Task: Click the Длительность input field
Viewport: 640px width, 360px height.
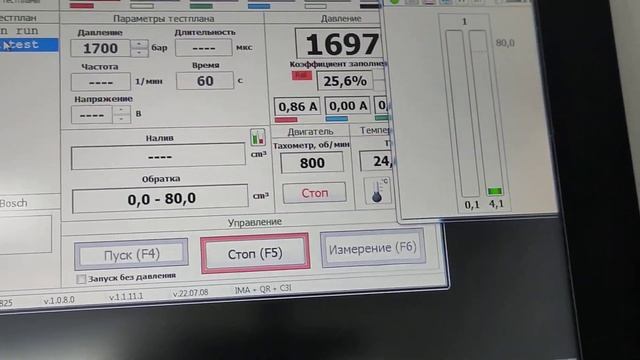Action: coord(204,48)
